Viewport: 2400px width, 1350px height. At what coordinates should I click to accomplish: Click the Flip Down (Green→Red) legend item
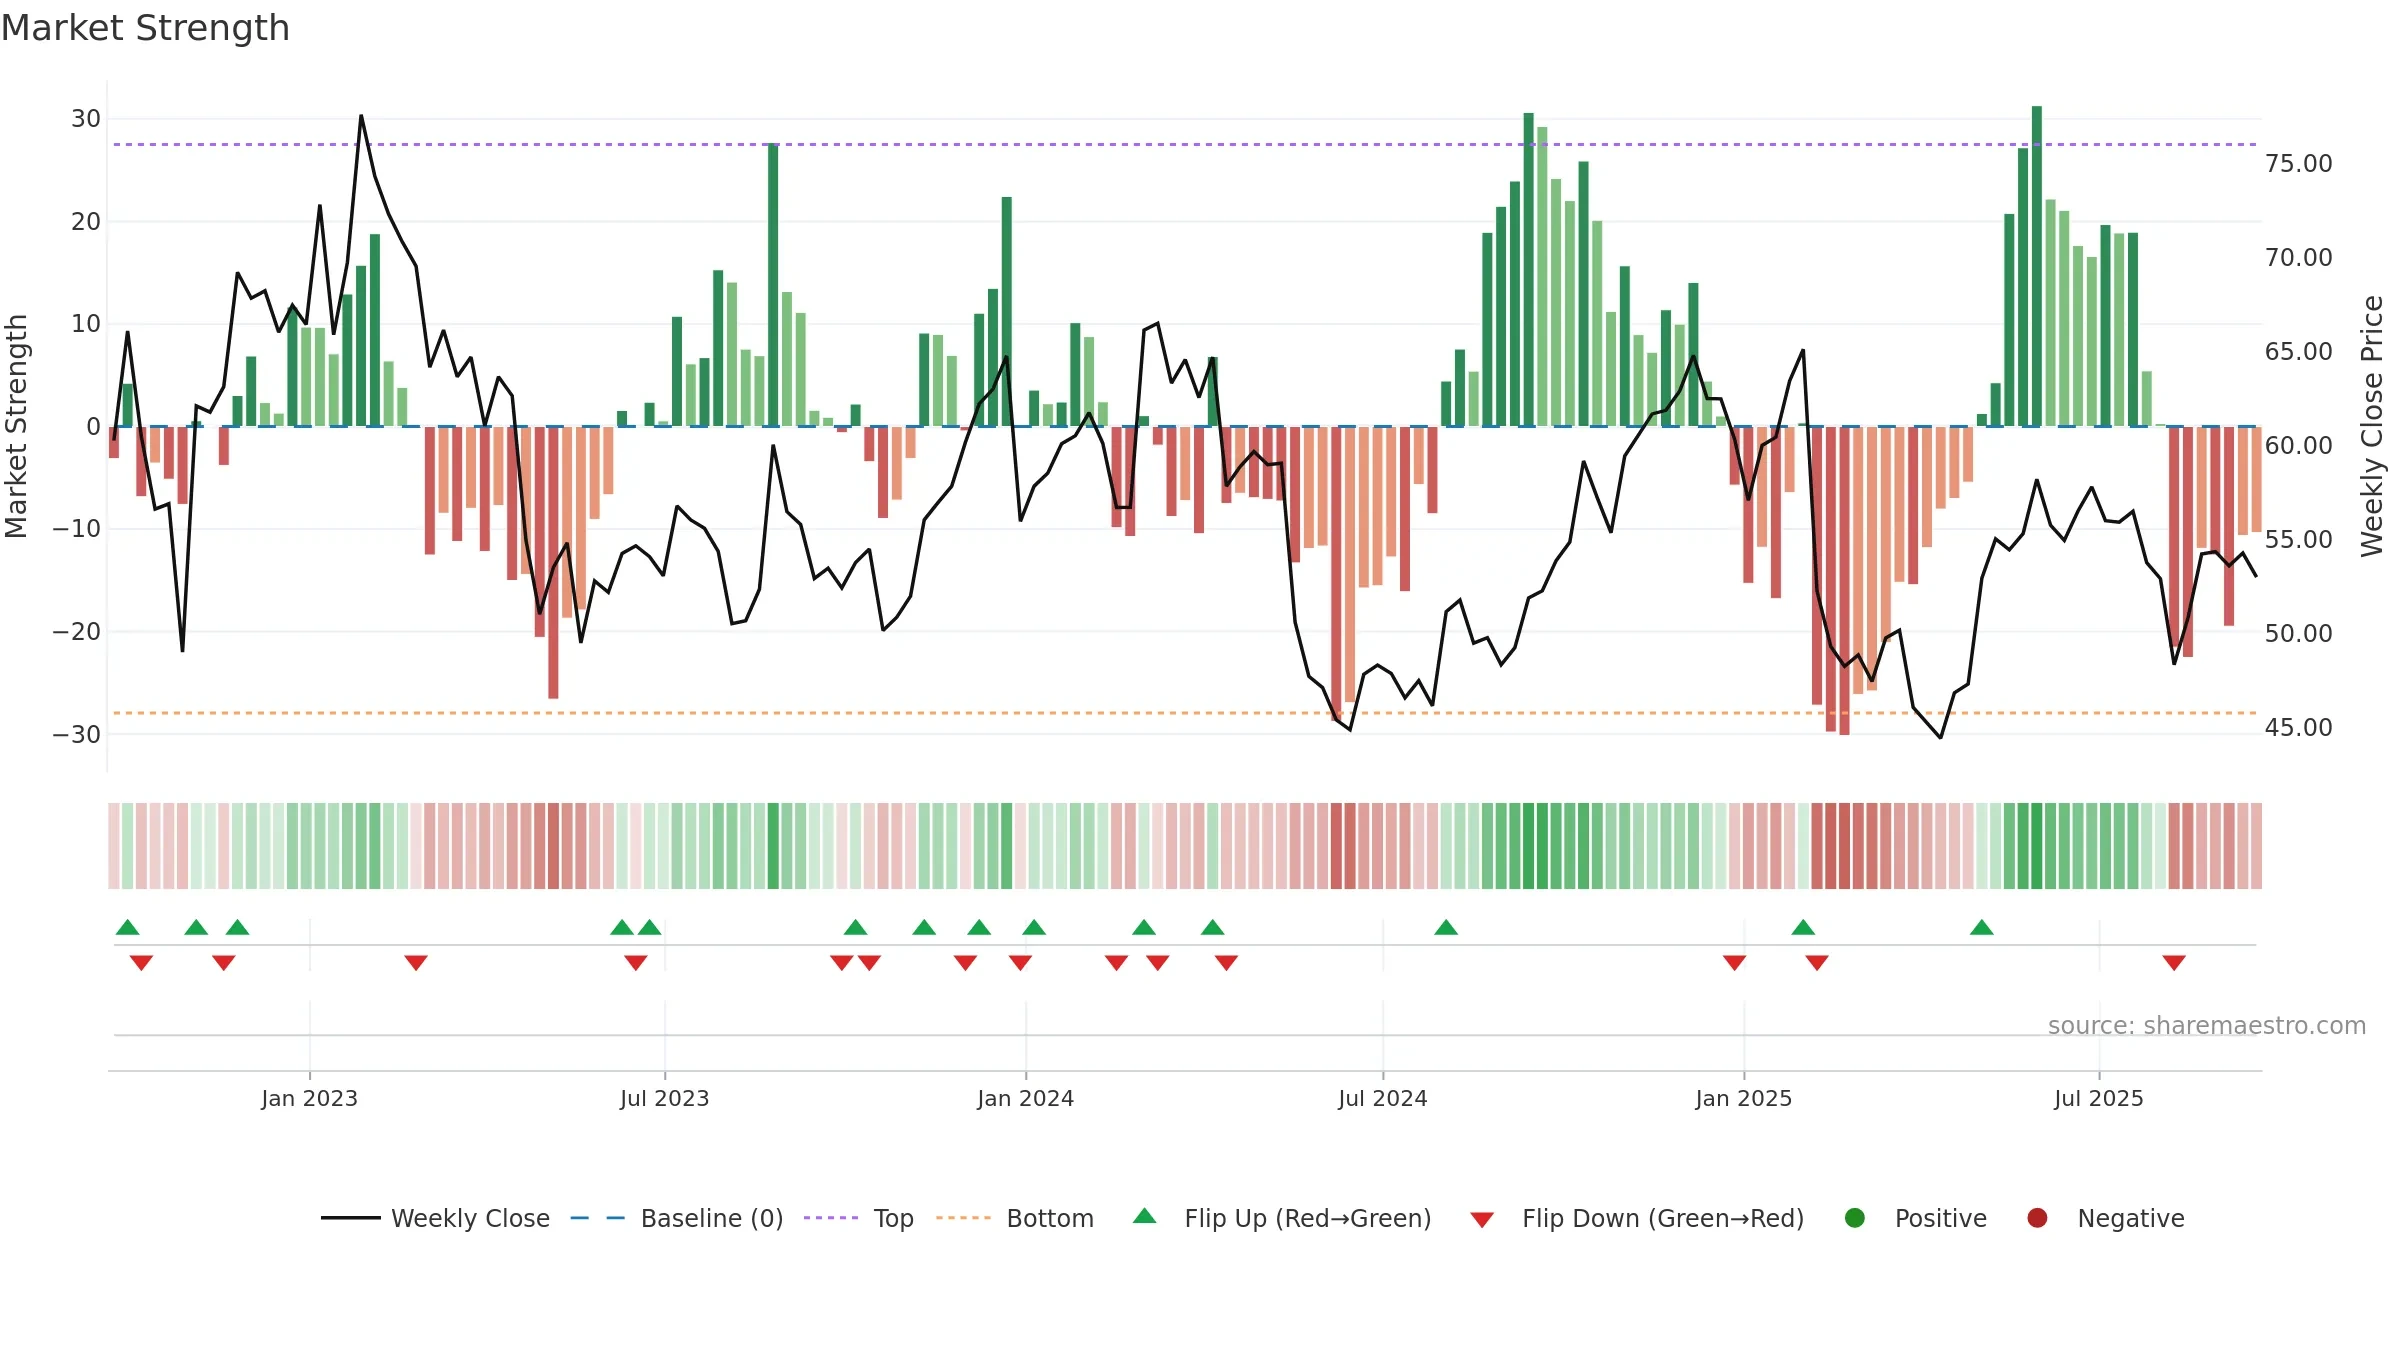click(x=1637, y=1218)
